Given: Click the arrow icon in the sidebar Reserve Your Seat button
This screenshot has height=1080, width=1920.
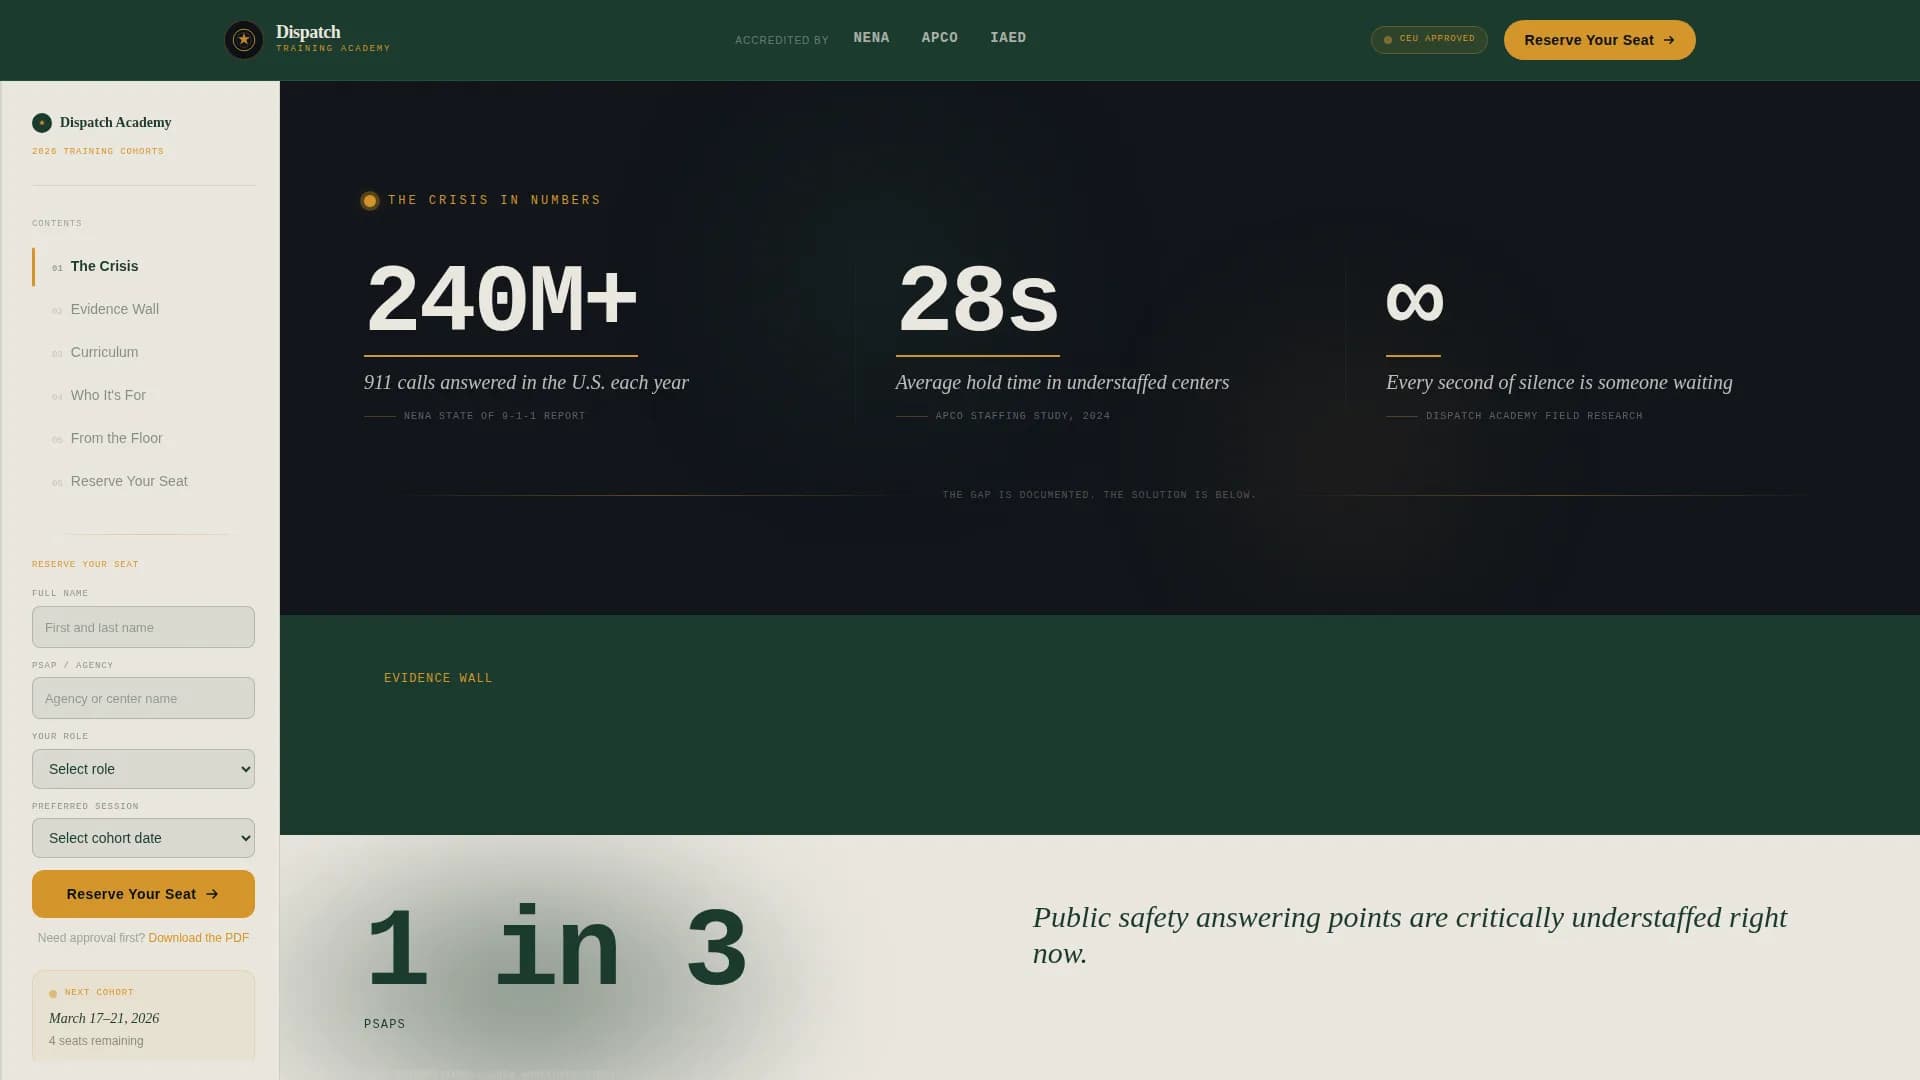Looking at the screenshot, I should point(212,894).
